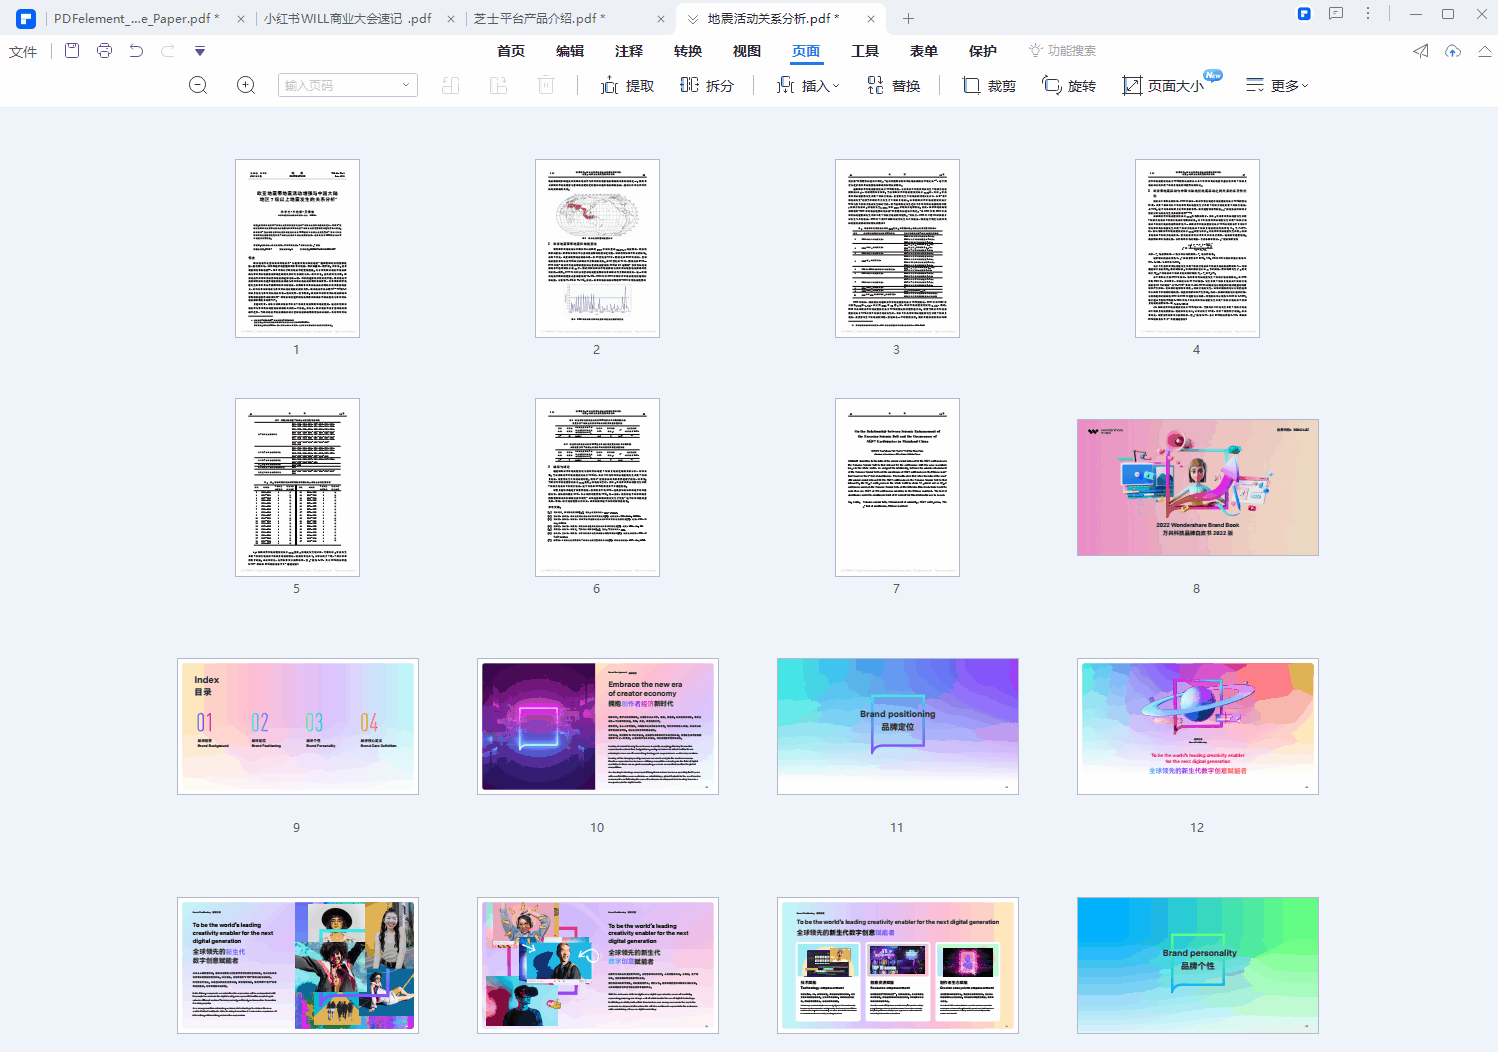Open 页面大小 (page size) tool
The height and width of the screenshot is (1052, 1498).
pyautogui.click(x=1168, y=85)
